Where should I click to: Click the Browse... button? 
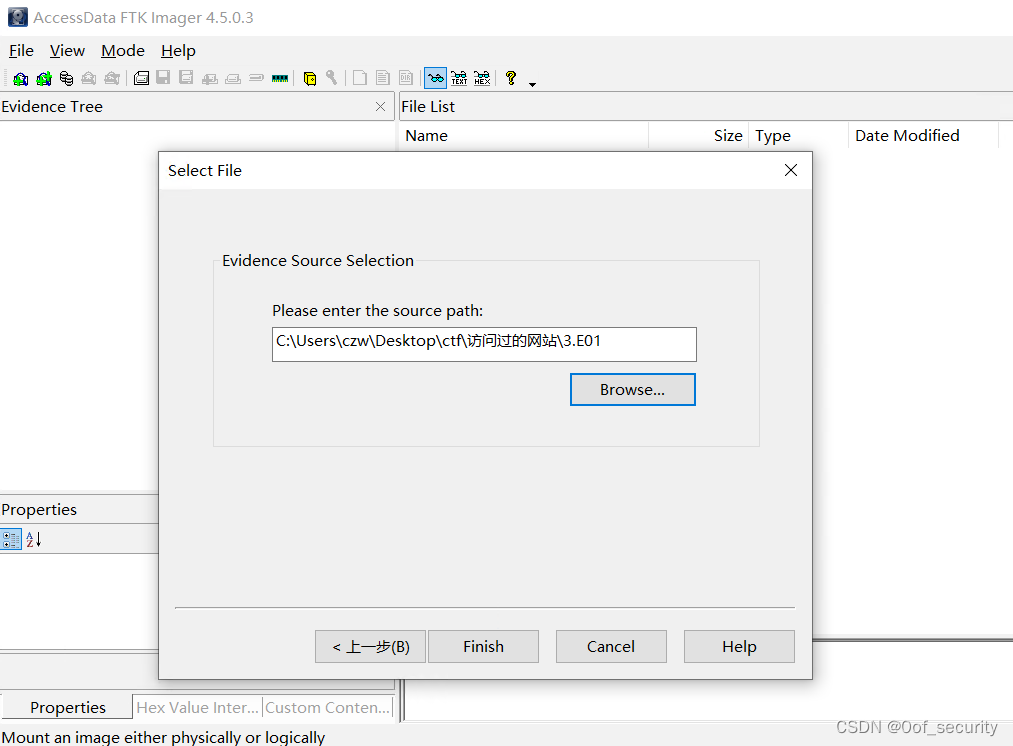click(632, 389)
